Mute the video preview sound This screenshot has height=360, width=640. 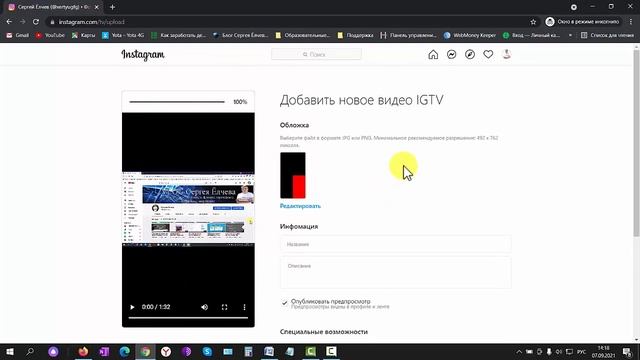(204, 307)
